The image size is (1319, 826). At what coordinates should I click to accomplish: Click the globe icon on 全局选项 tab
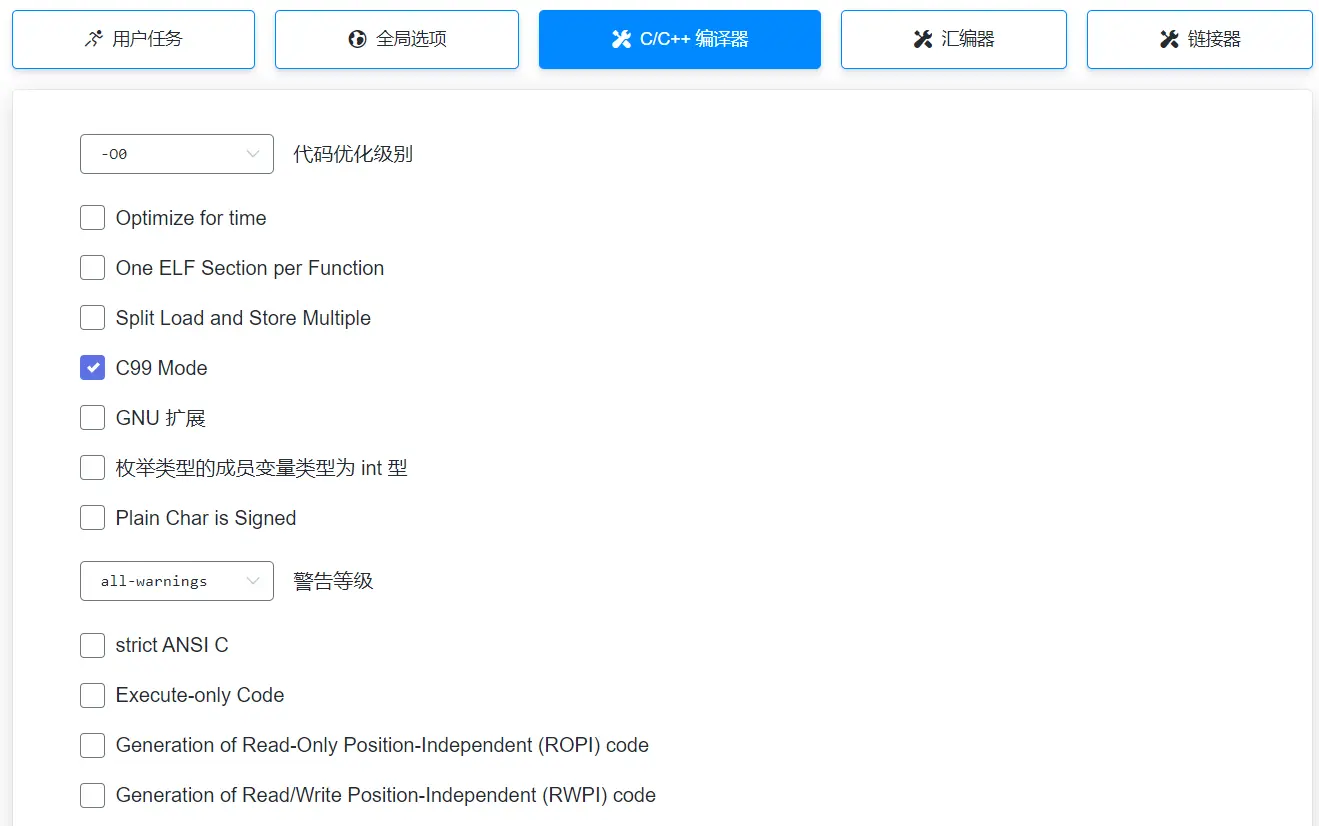tap(357, 38)
